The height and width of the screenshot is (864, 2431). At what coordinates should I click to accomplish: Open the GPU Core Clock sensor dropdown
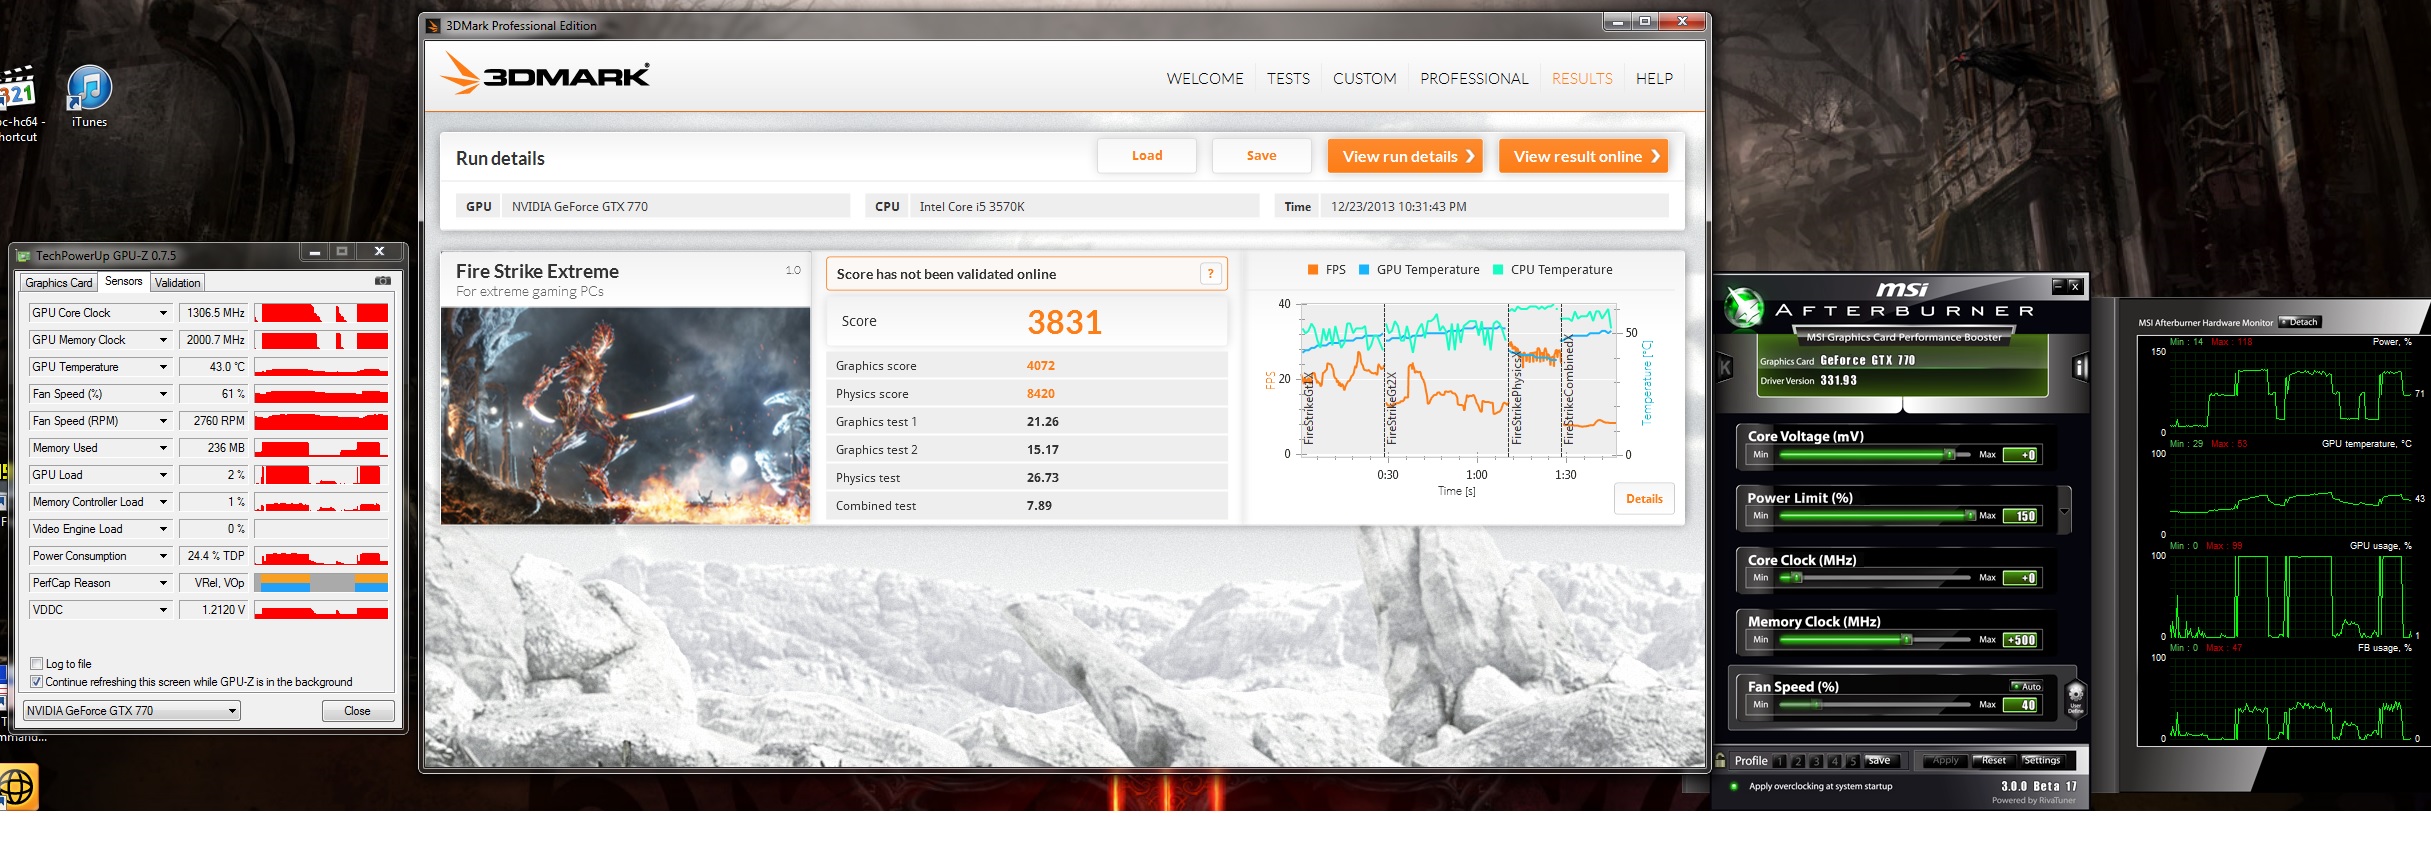[163, 313]
